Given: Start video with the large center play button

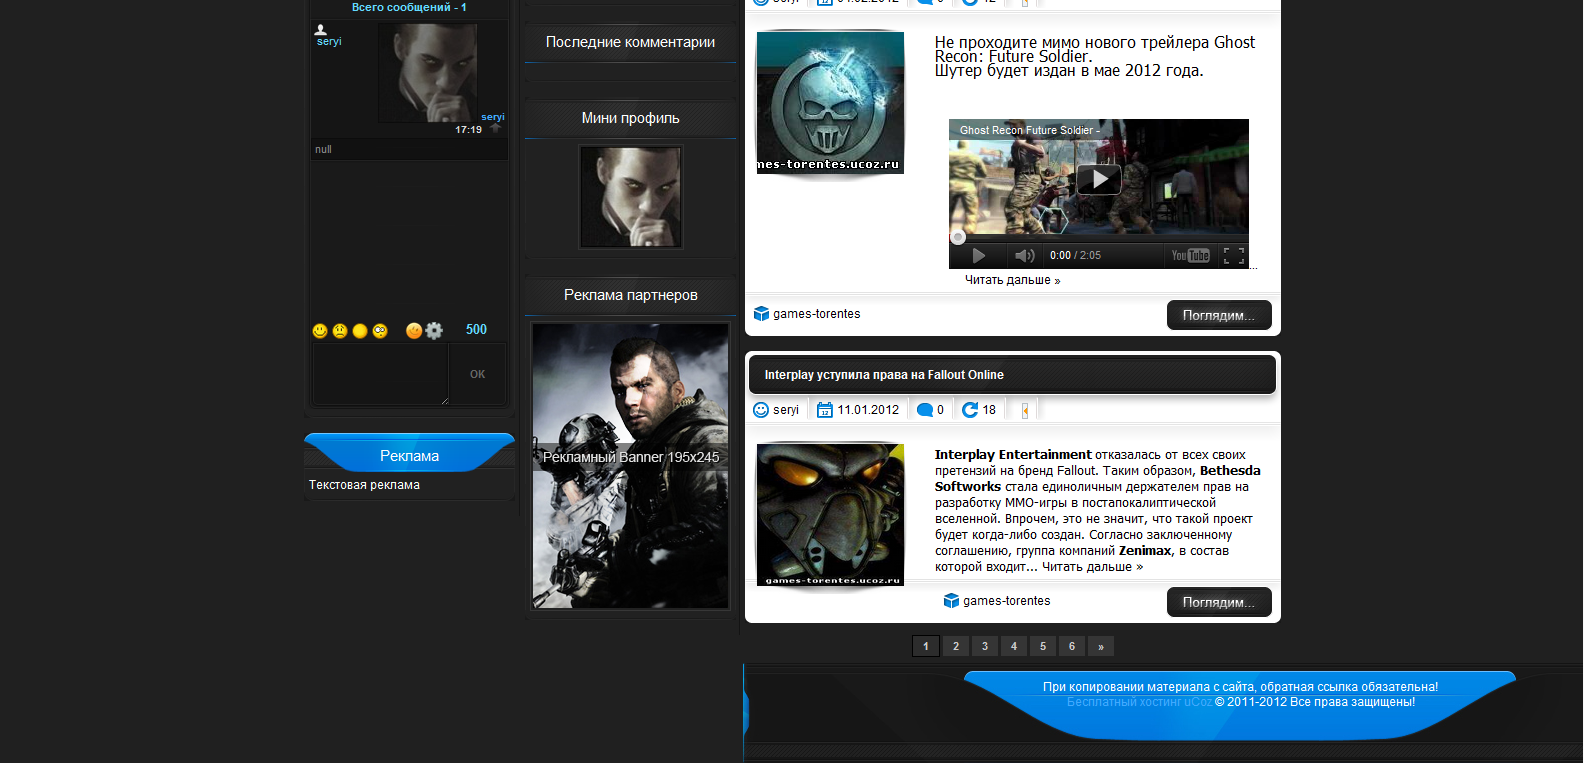Looking at the screenshot, I should pyautogui.click(x=1098, y=179).
